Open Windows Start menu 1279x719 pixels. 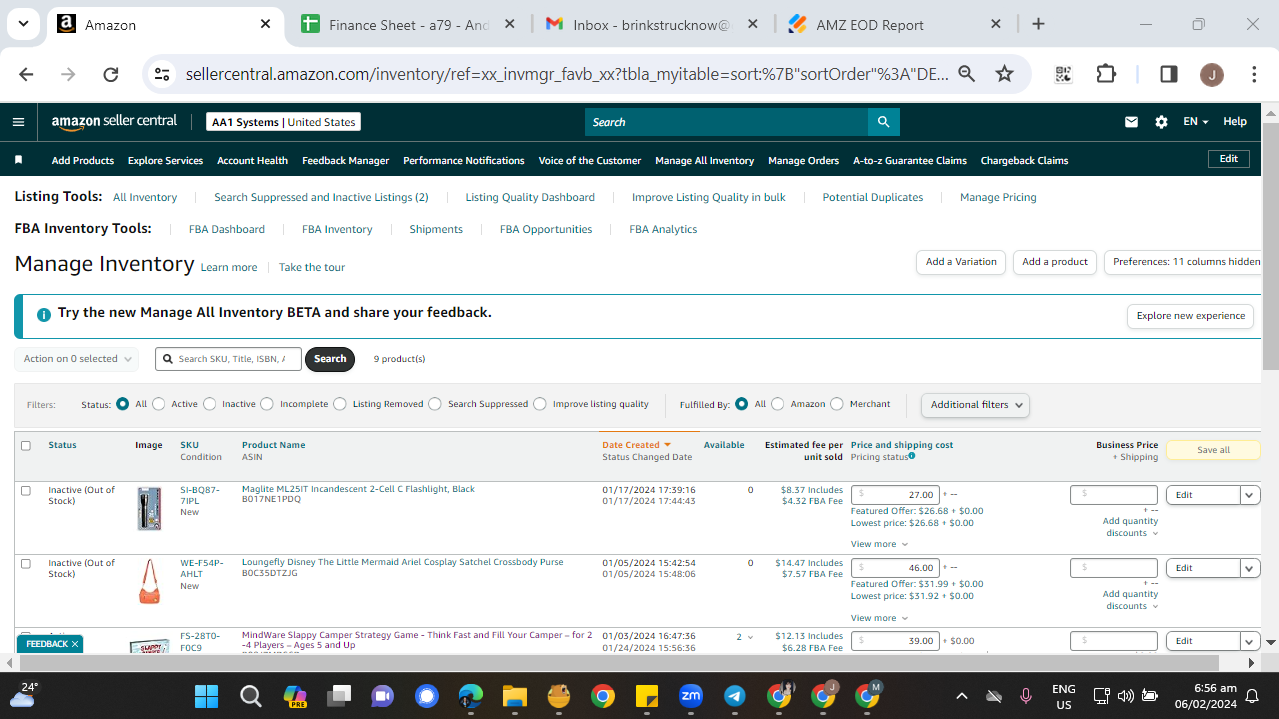[x=206, y=696]
